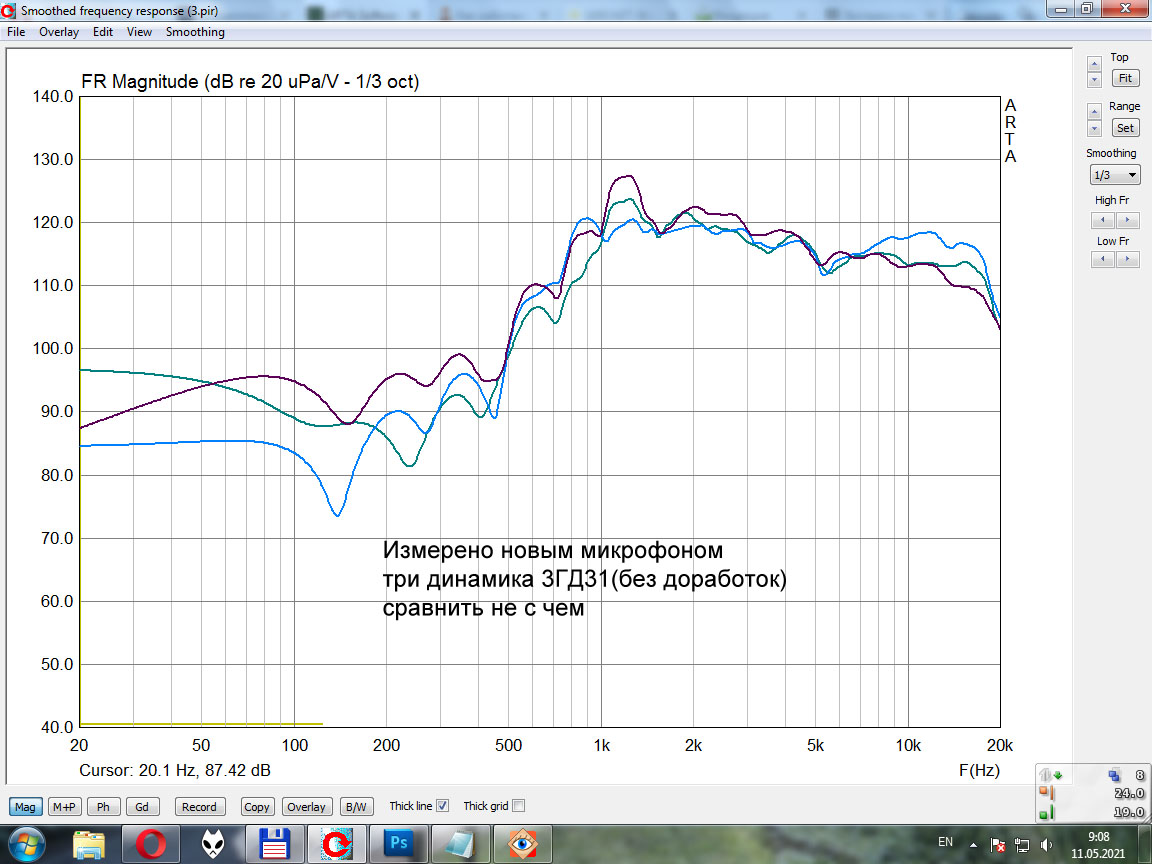This screenshot has height=864, width=1152.
Task: Click the annotation 'сравнить не с чем'
Action: (x=483, y=608)
